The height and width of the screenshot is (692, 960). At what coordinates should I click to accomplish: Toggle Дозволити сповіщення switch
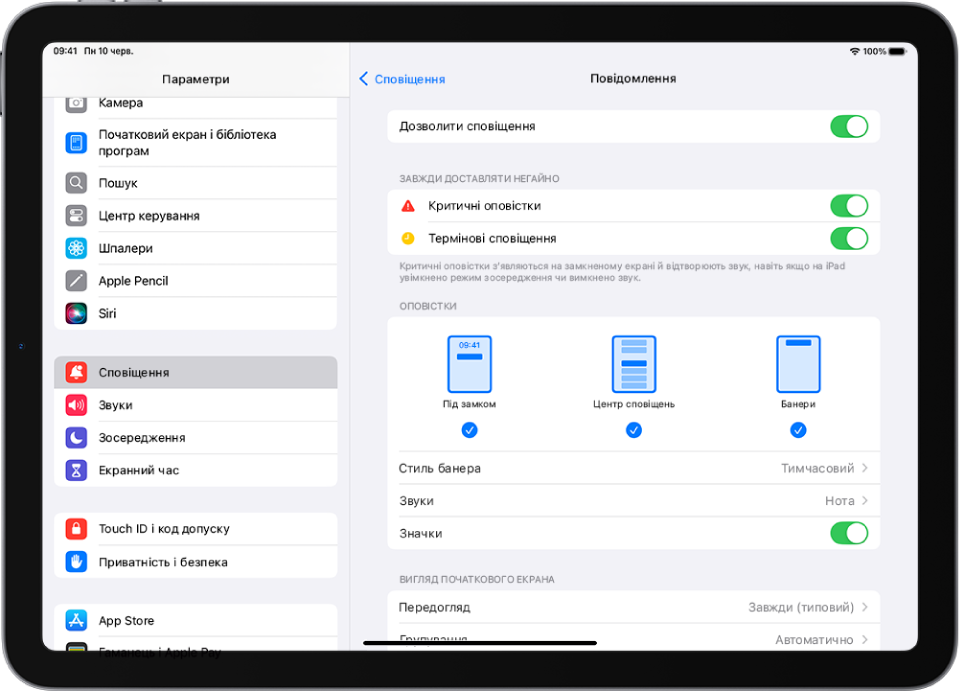click(x=849, y=127)
